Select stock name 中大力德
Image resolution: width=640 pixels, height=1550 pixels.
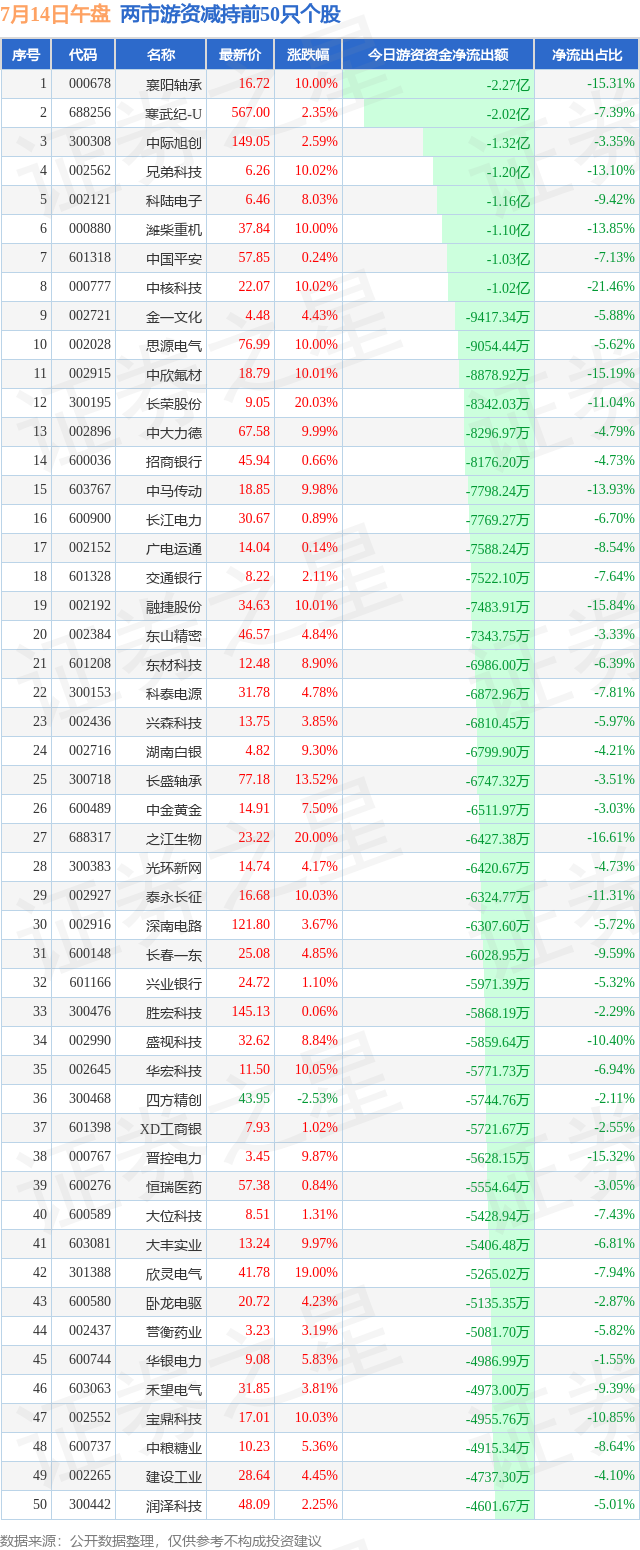[x=174, y=432]
